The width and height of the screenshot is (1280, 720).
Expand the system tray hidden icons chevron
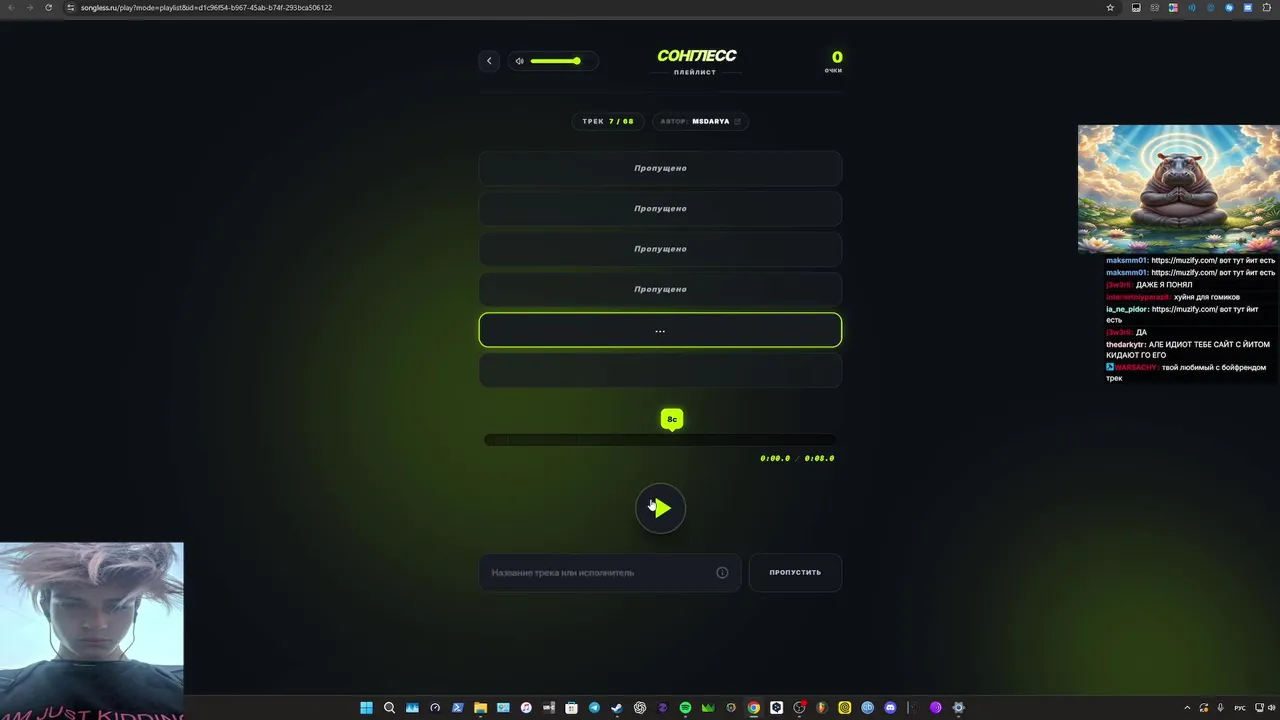pos(1187,708)
